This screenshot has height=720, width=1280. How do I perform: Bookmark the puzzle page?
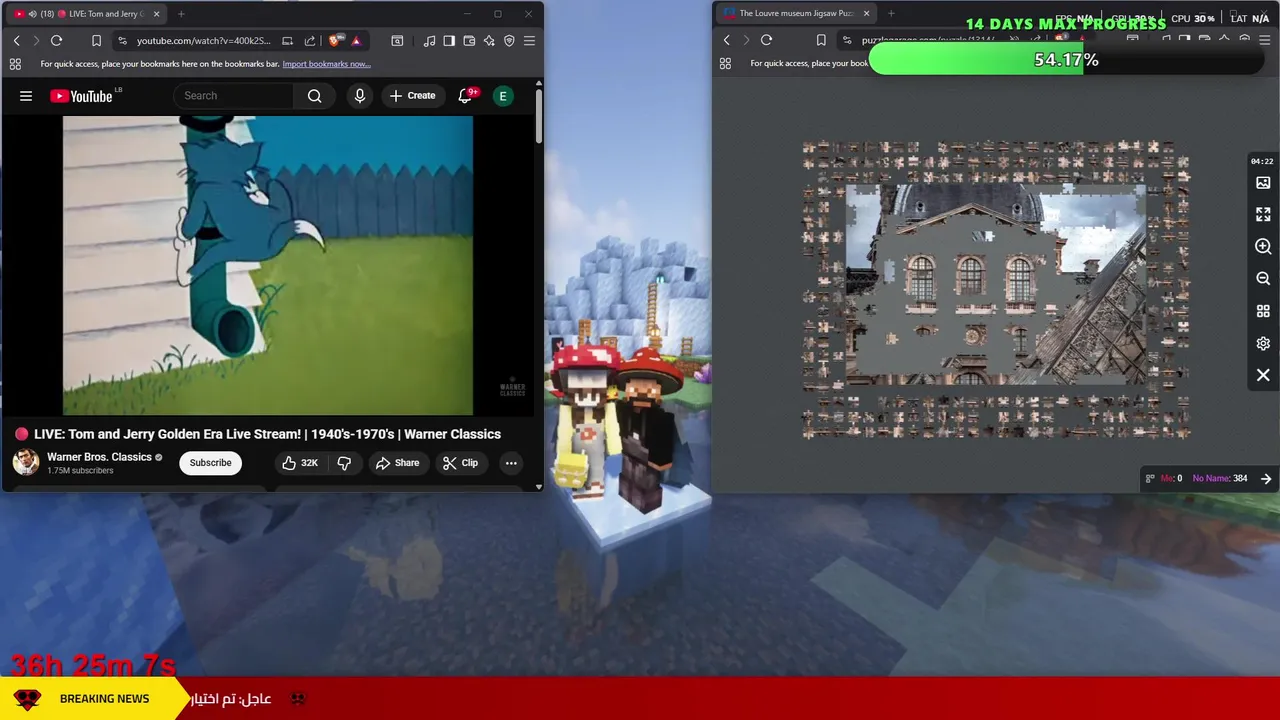(x=821, y=40)
